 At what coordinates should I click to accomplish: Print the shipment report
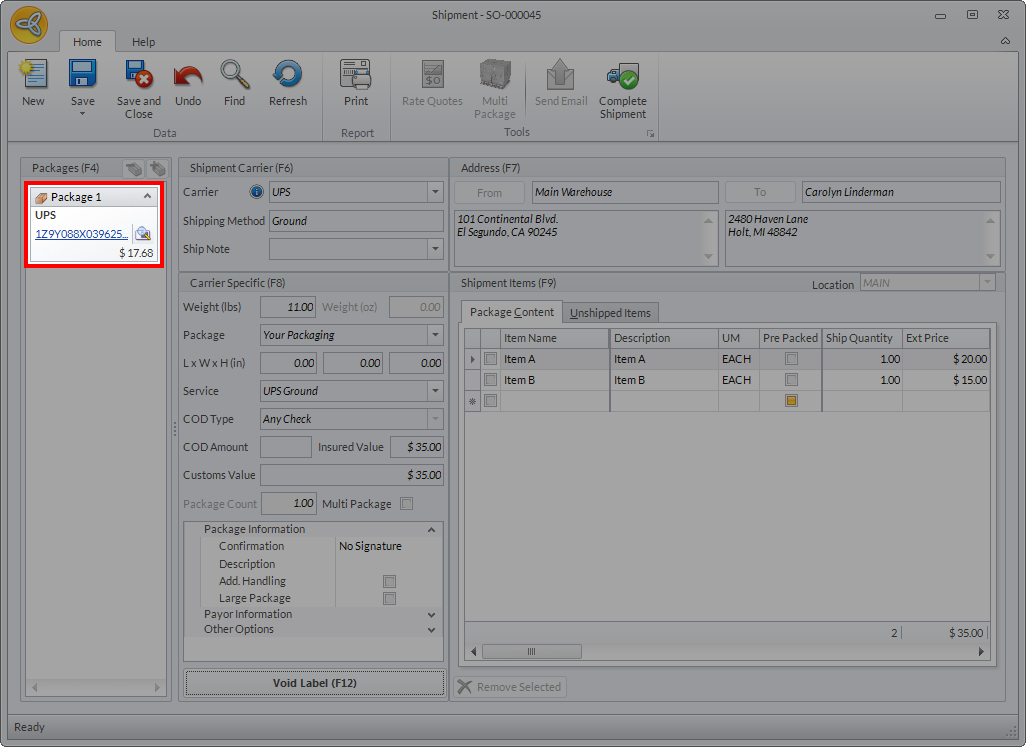click(x=355, y=77)
